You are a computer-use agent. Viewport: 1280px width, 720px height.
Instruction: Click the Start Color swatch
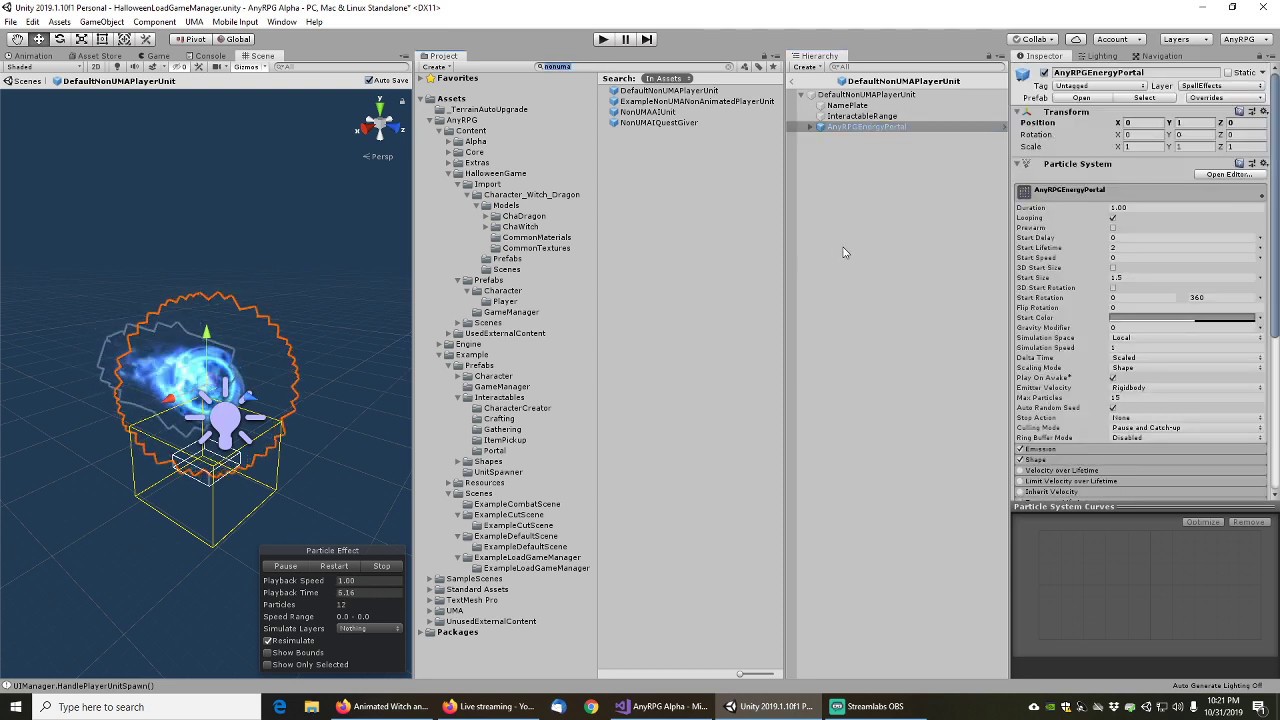[1182, 318]
